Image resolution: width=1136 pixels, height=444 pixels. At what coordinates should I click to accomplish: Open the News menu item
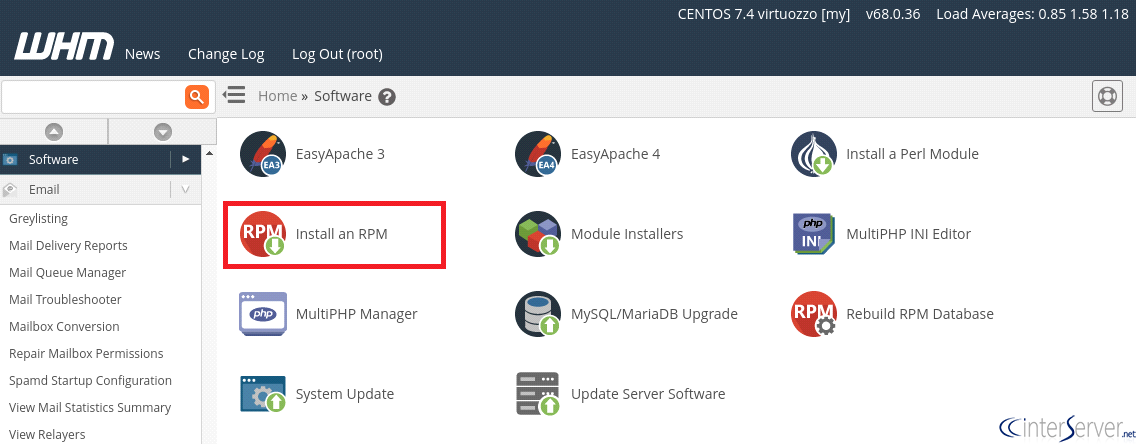click(143, 54)
